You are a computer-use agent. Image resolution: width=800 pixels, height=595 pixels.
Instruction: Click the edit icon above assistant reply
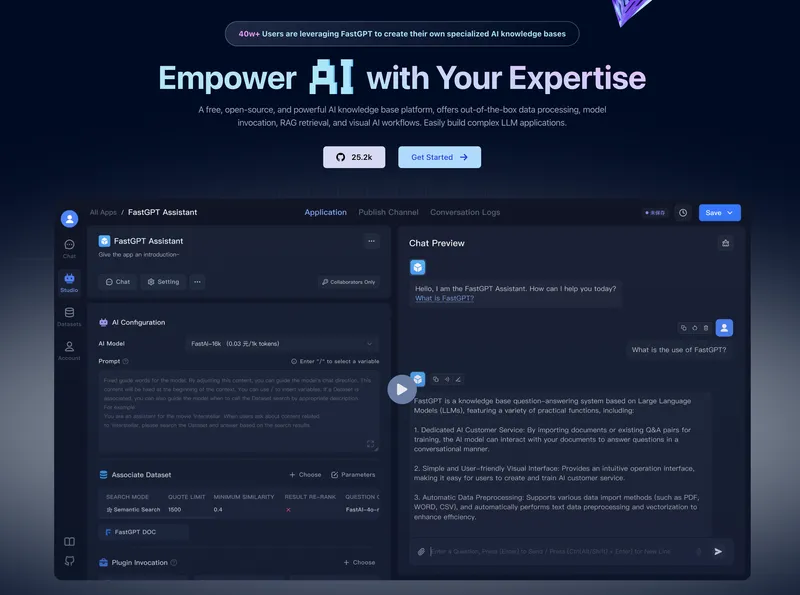tap(458, 379)
